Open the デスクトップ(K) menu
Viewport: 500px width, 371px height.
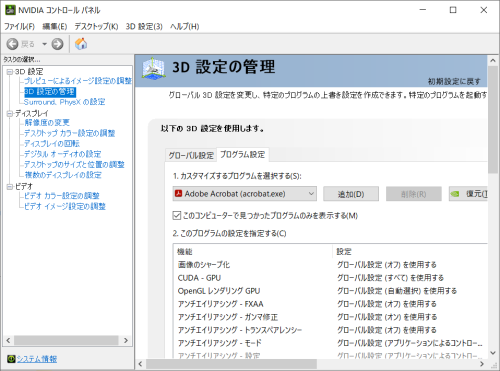(96, 26)
